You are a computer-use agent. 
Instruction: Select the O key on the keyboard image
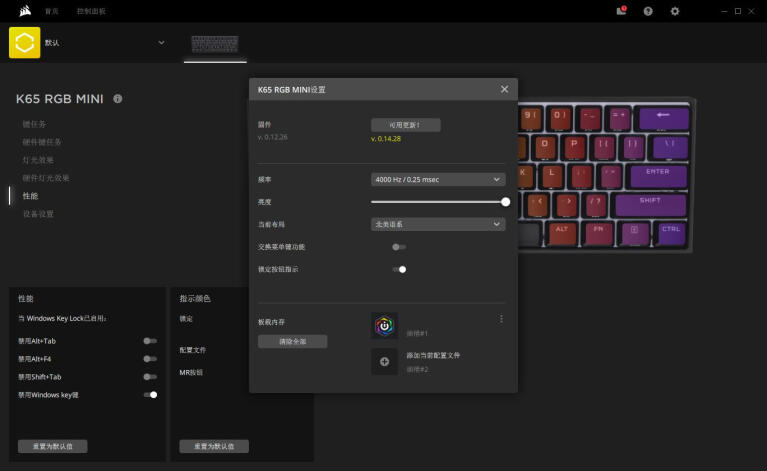544,148
